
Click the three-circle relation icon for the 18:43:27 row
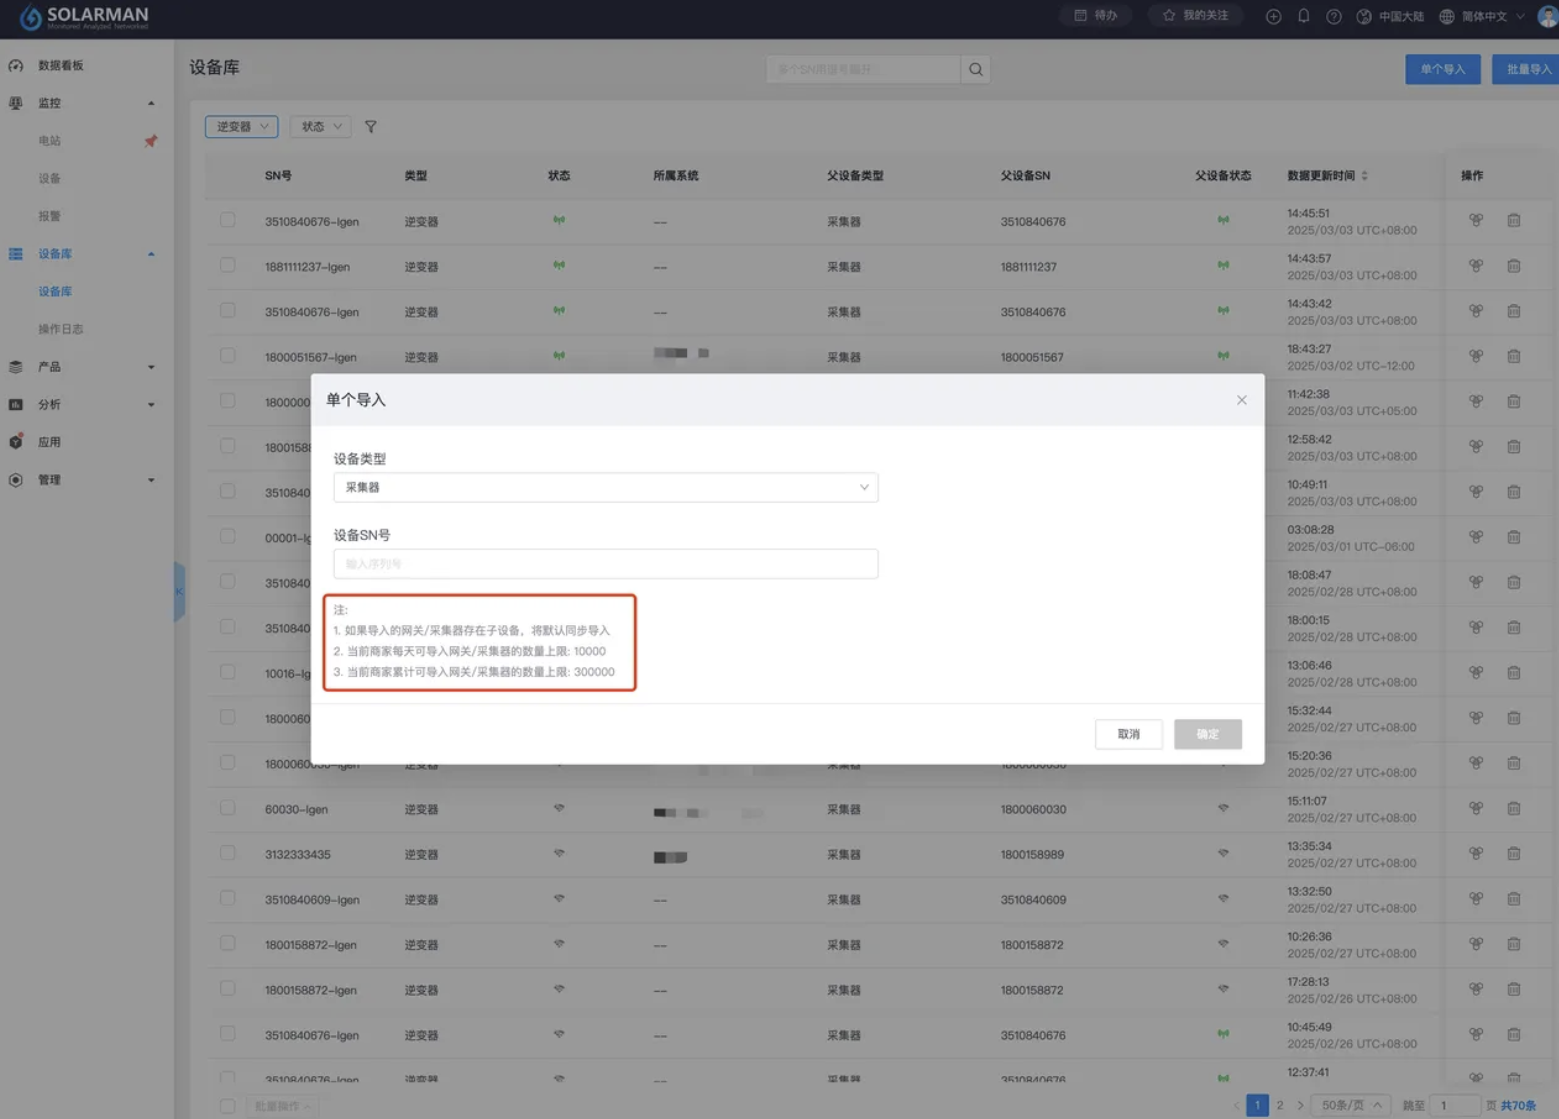click(1476, 356)
